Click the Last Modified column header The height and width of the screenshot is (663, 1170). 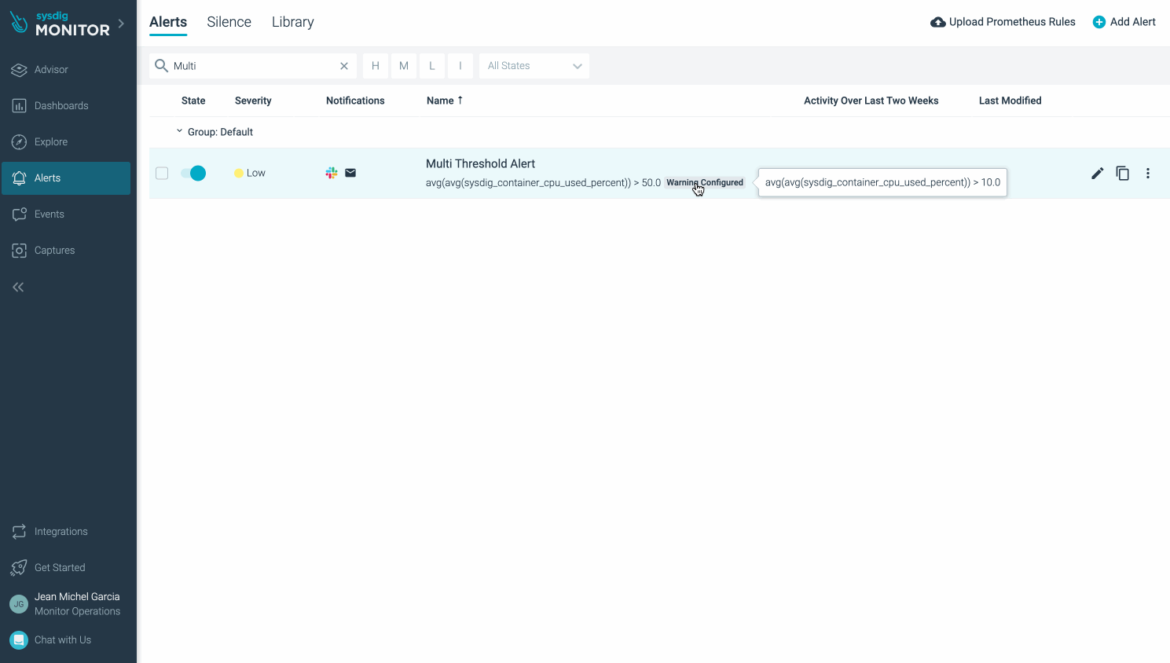coord(1010,101)
